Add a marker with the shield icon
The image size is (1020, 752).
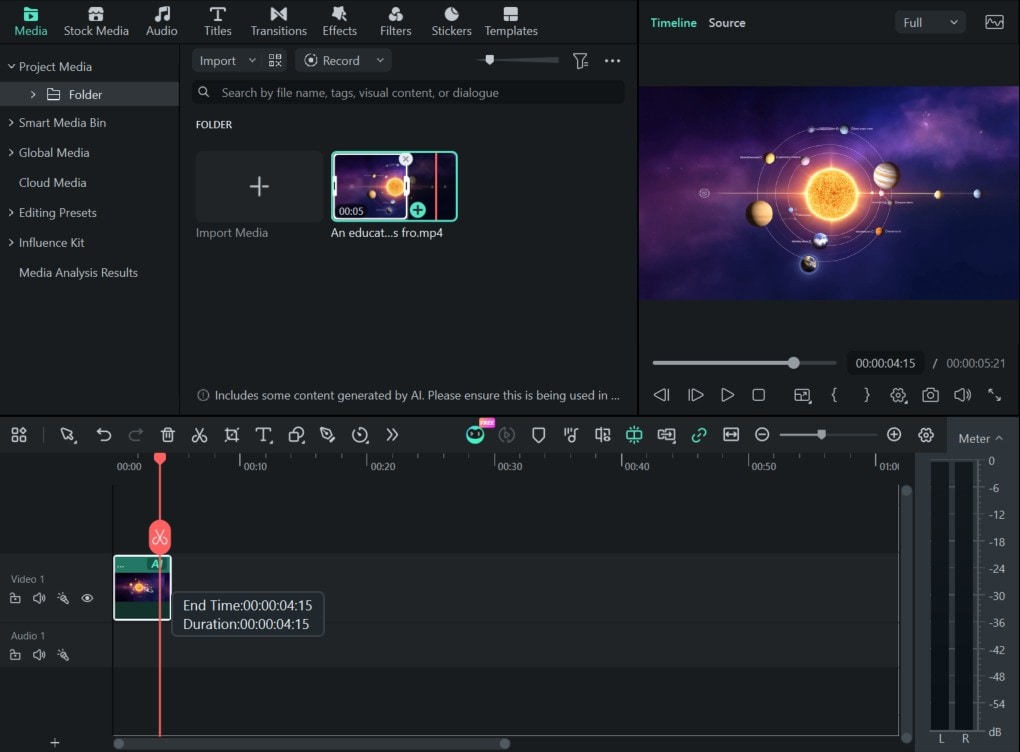tap(538, 435)
